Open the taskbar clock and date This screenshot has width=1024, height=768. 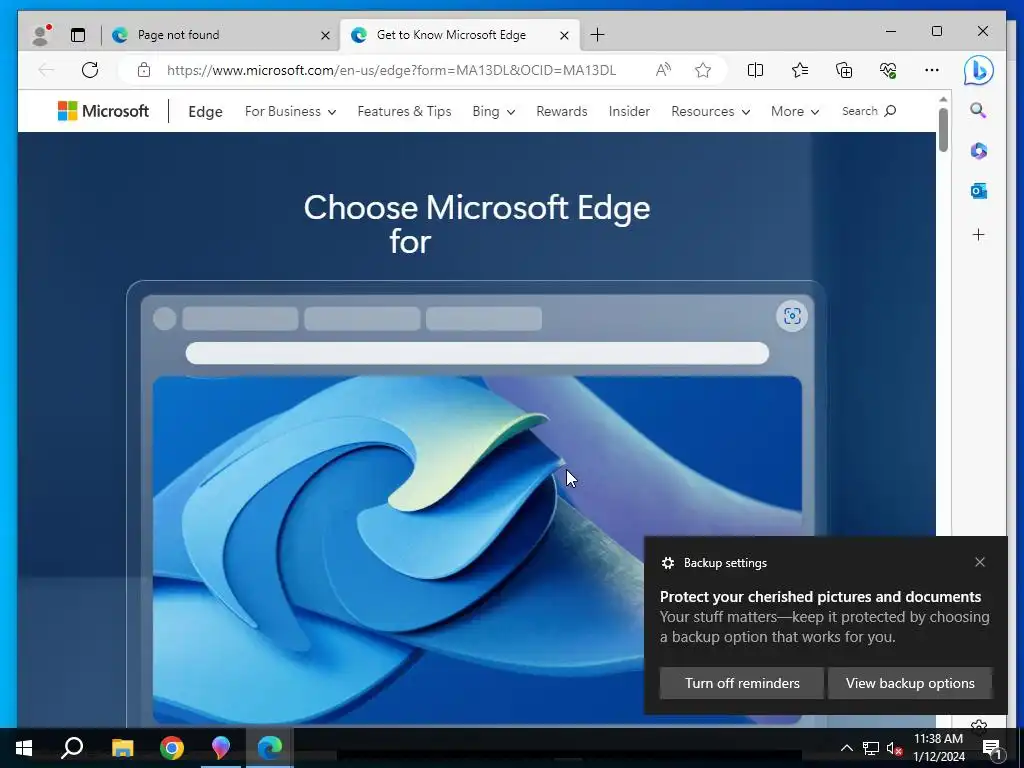[938, 748]
